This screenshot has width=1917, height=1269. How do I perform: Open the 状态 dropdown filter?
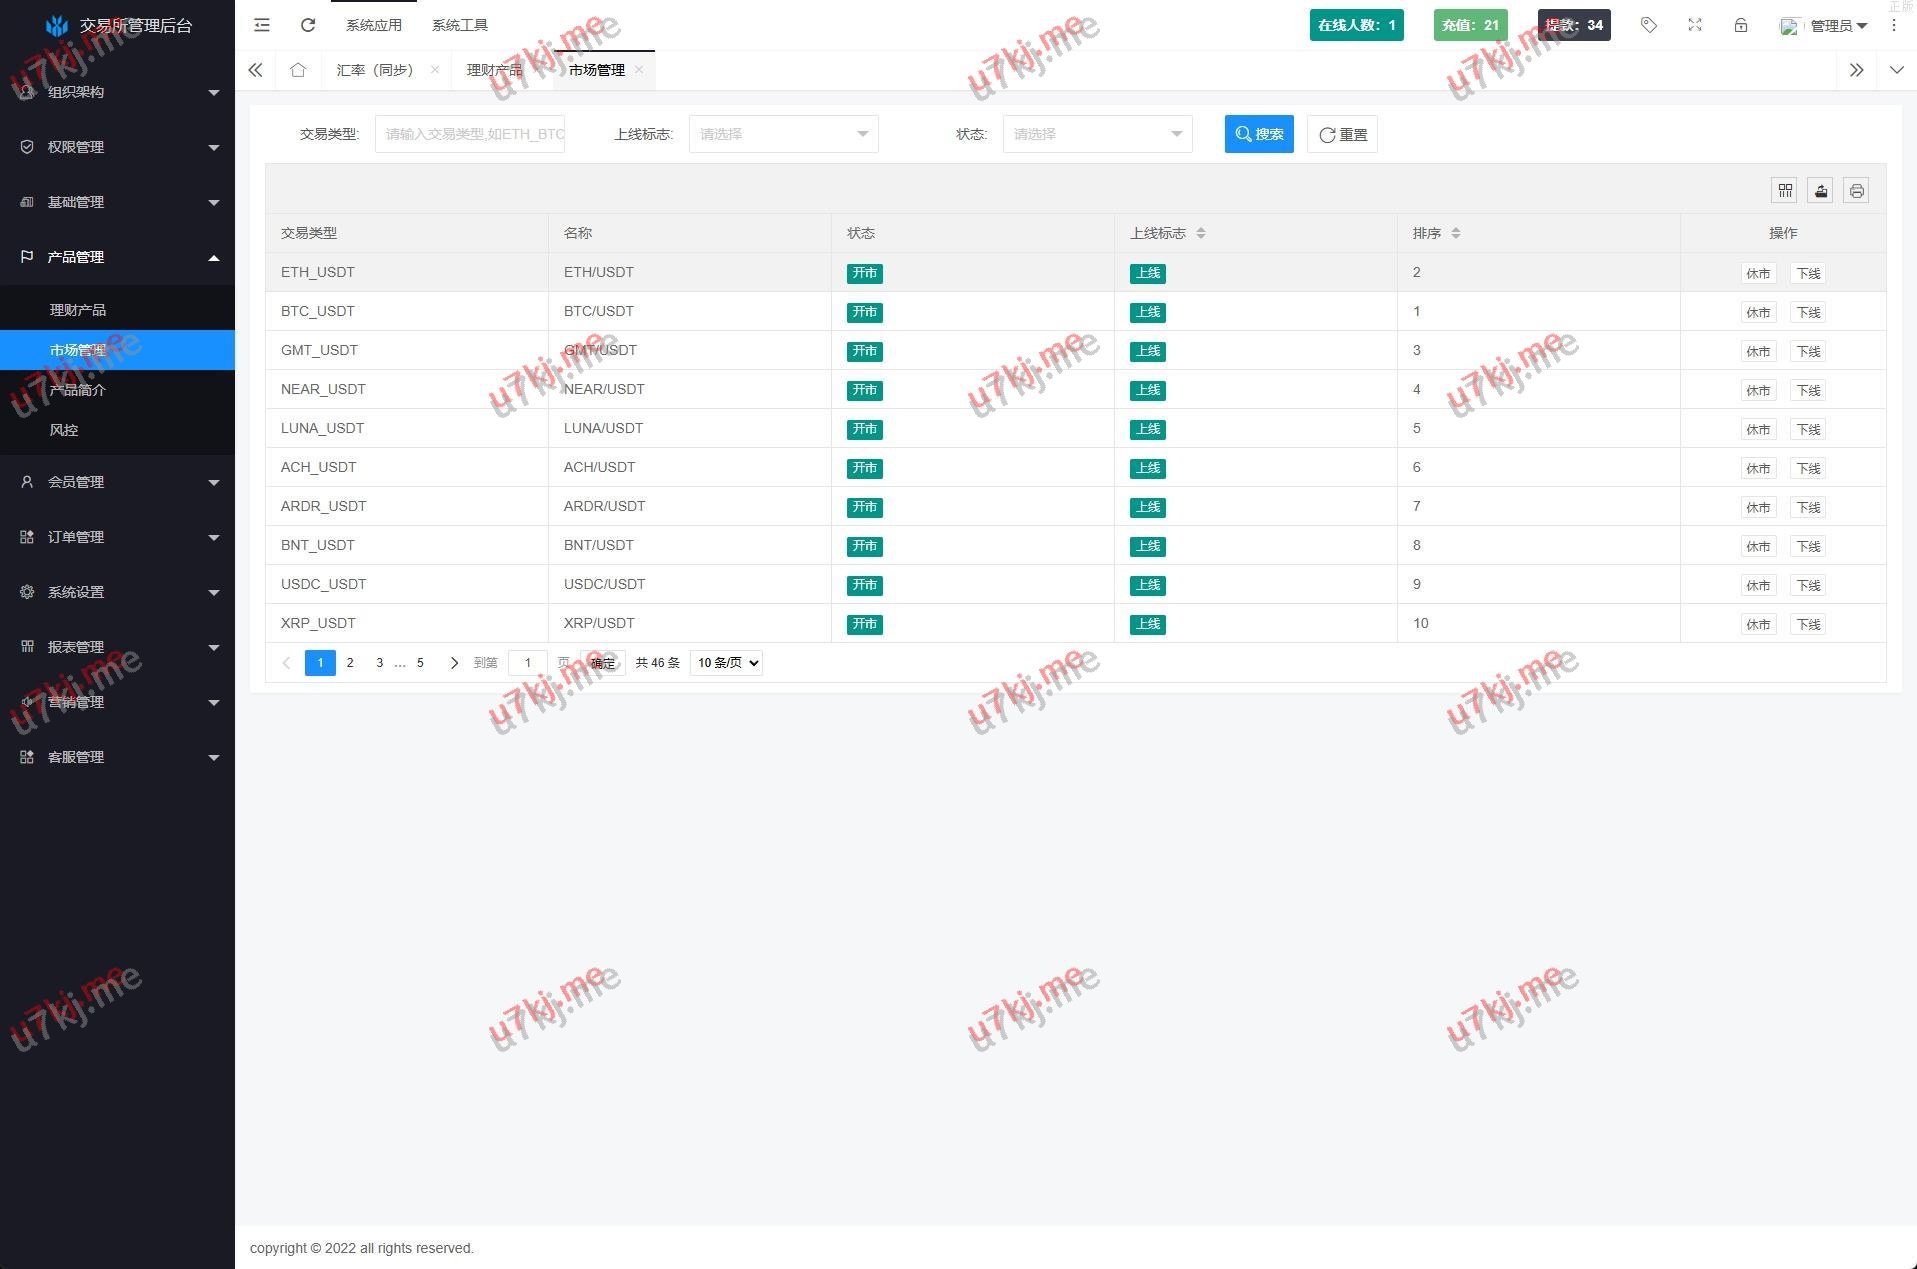click(1097, 134)
